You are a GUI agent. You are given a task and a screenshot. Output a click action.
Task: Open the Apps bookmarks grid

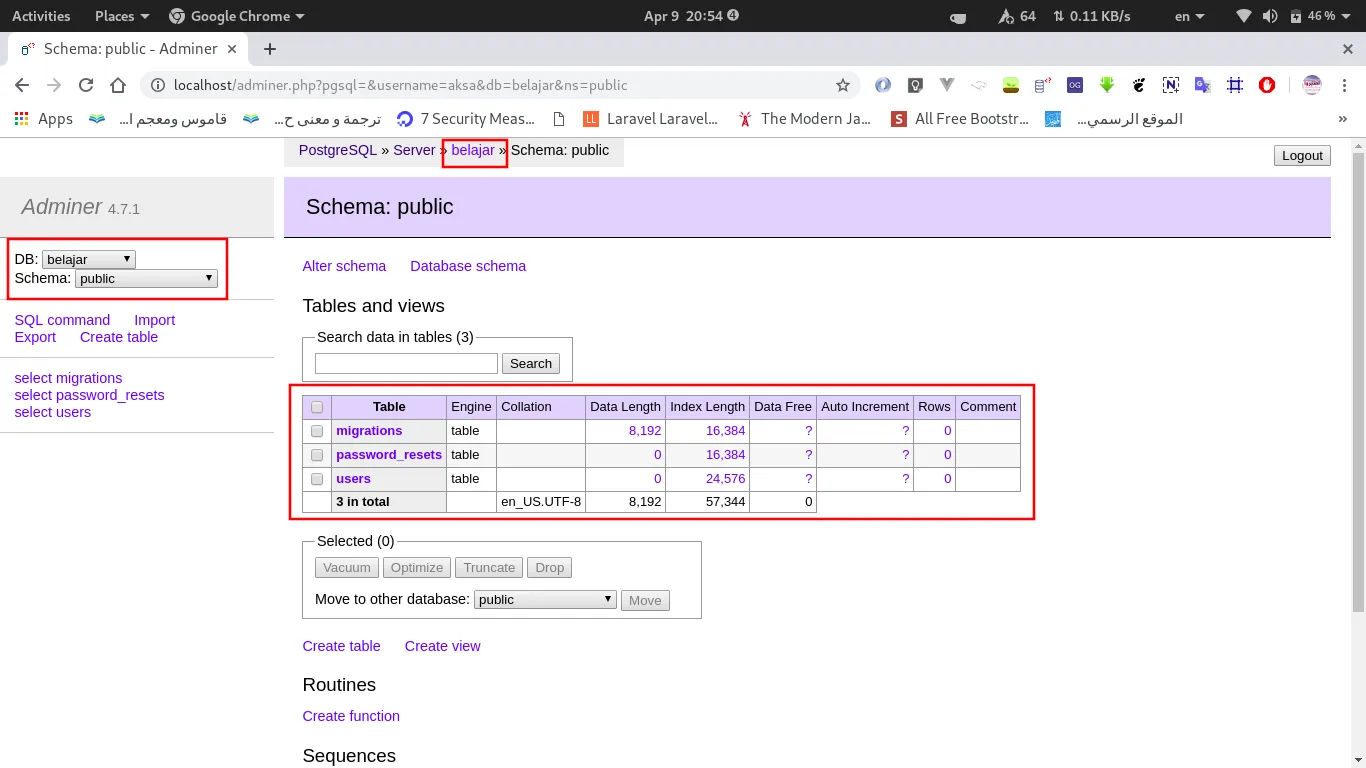tap(43, 118)
